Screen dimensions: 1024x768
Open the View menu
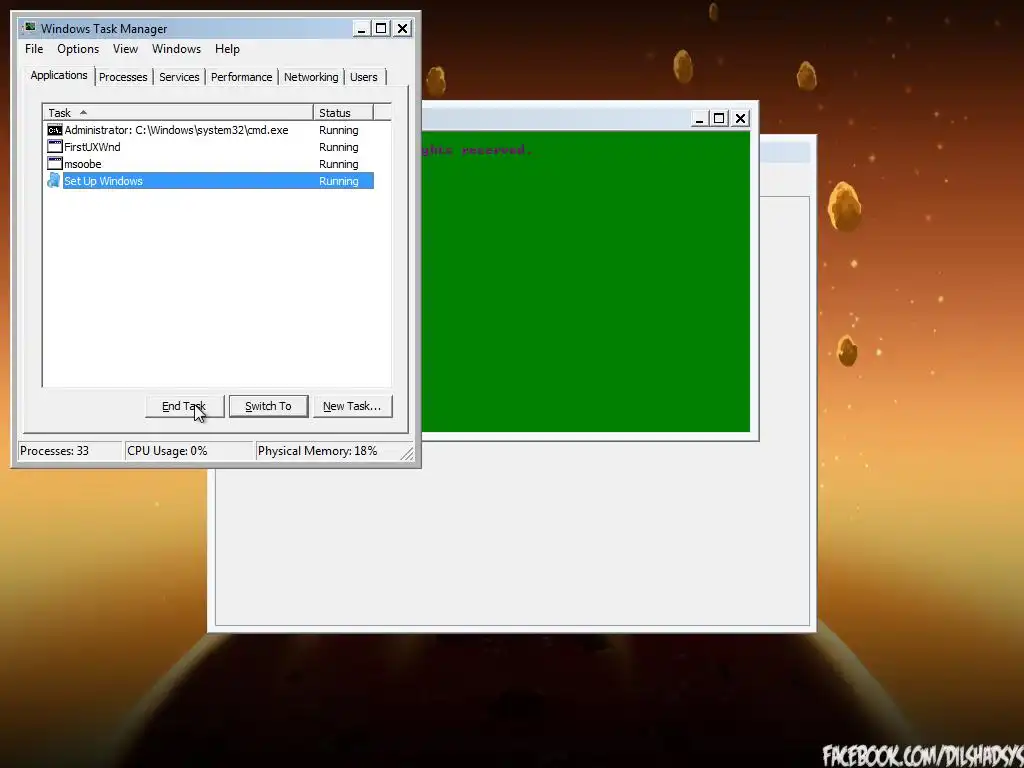pyautogui.click(x=125, y=49)
